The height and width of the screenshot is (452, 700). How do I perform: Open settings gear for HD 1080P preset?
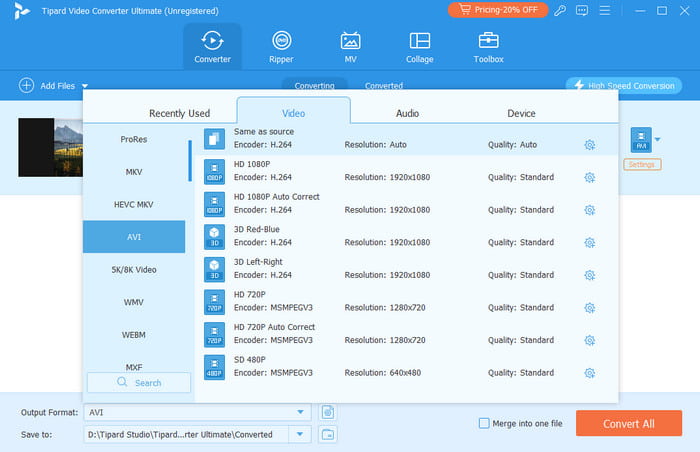pos(590,177)
